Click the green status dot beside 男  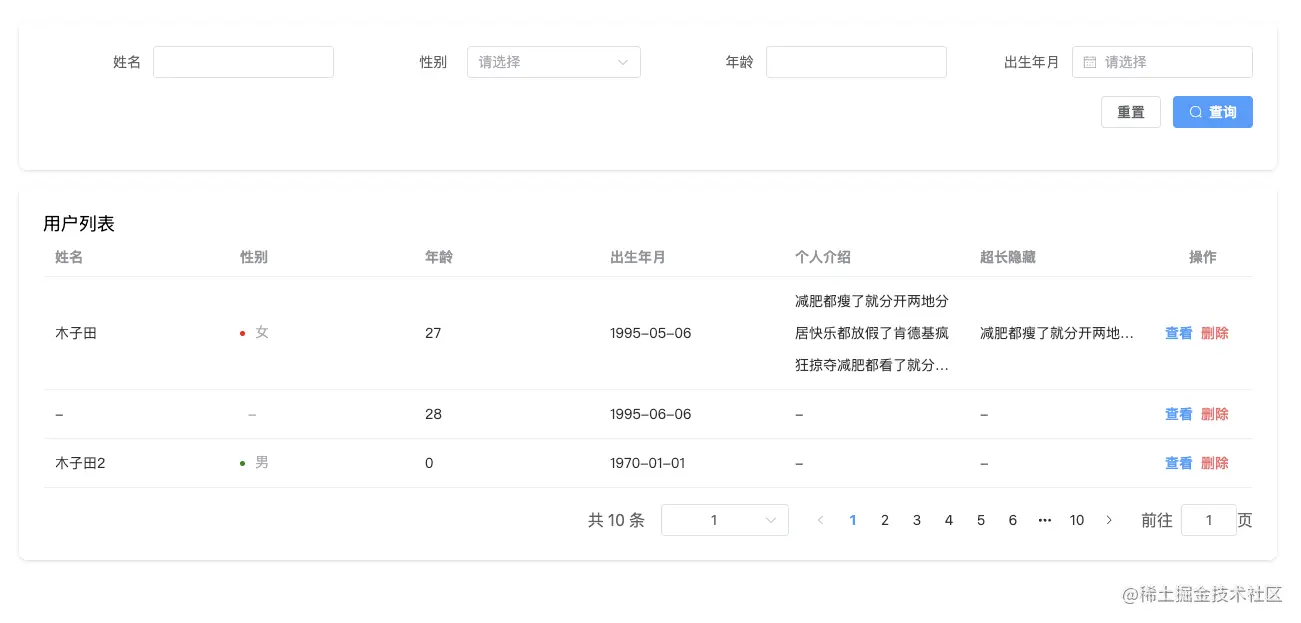pos(242,462)
